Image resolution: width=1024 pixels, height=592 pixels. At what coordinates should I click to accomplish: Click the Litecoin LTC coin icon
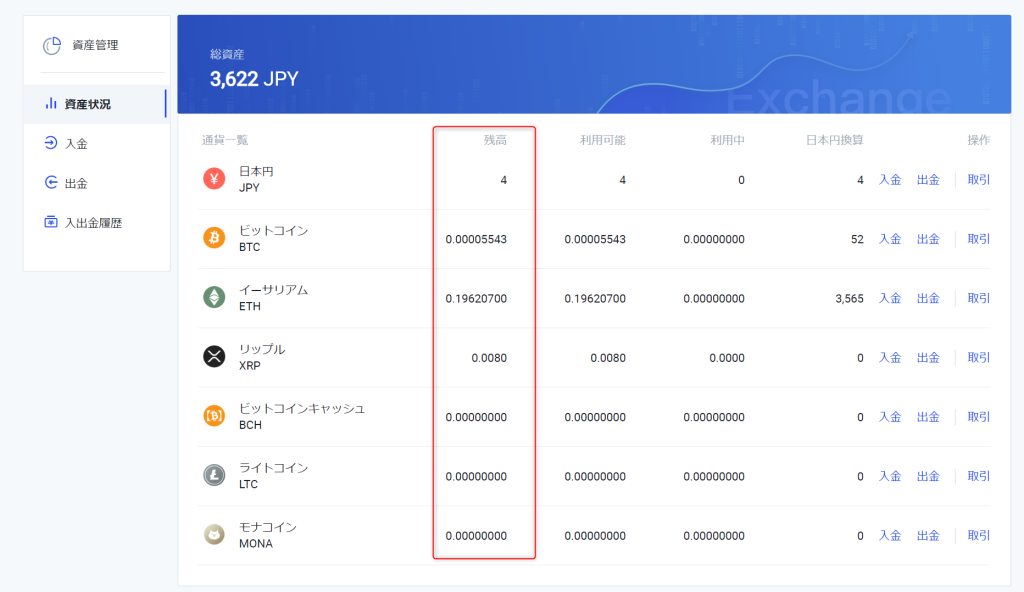pyautogui.click(x=214, y=476)
